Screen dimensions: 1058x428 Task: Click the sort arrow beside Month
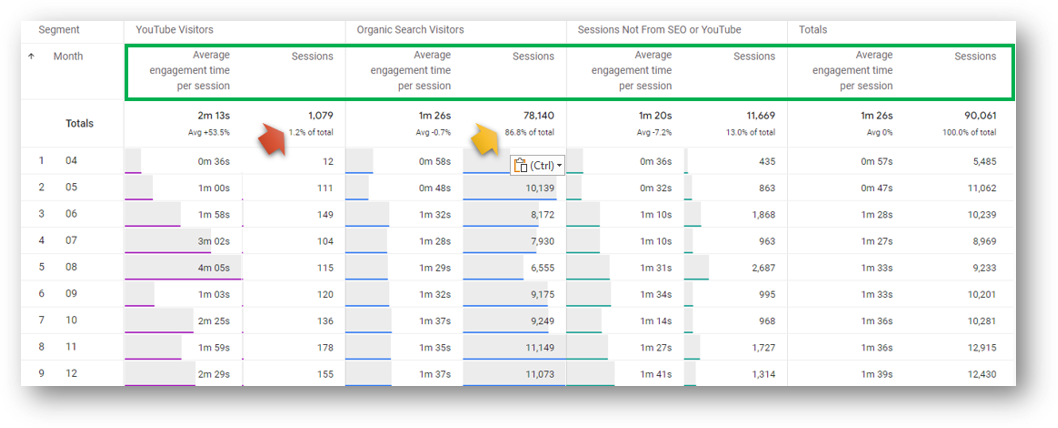tap(31, 57)
